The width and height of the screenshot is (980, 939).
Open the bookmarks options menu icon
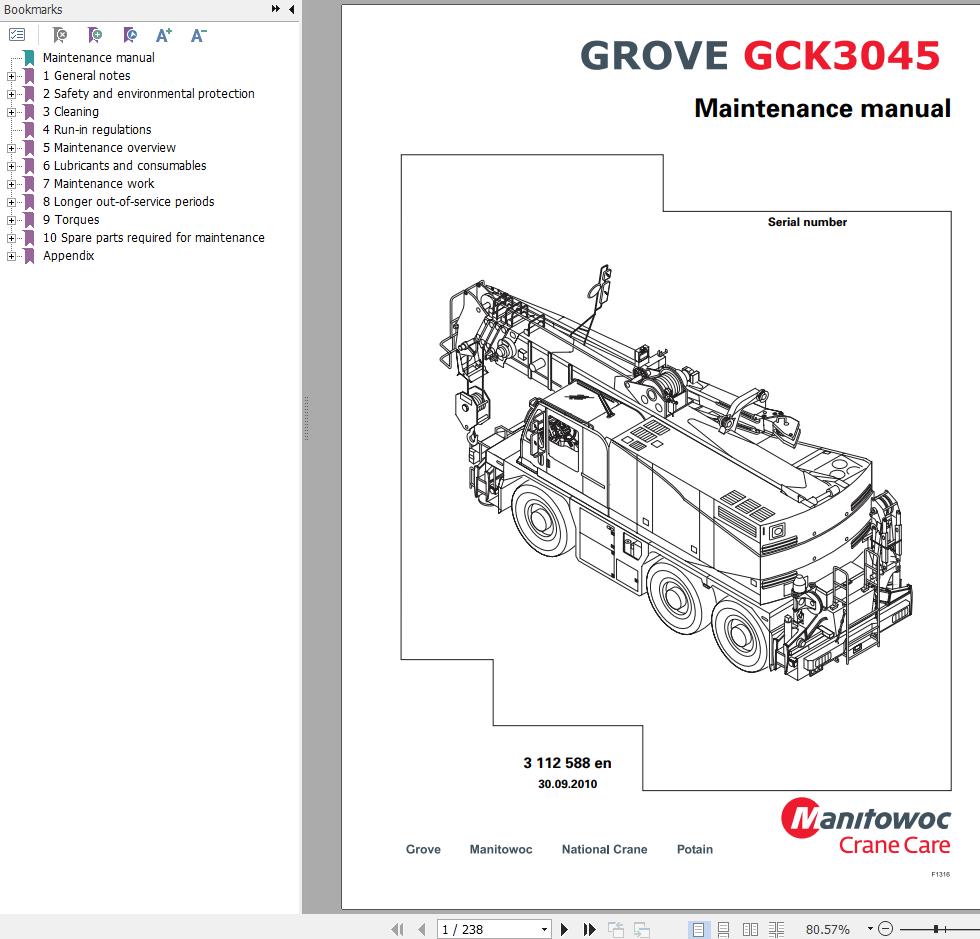click(x=17, y=35)
